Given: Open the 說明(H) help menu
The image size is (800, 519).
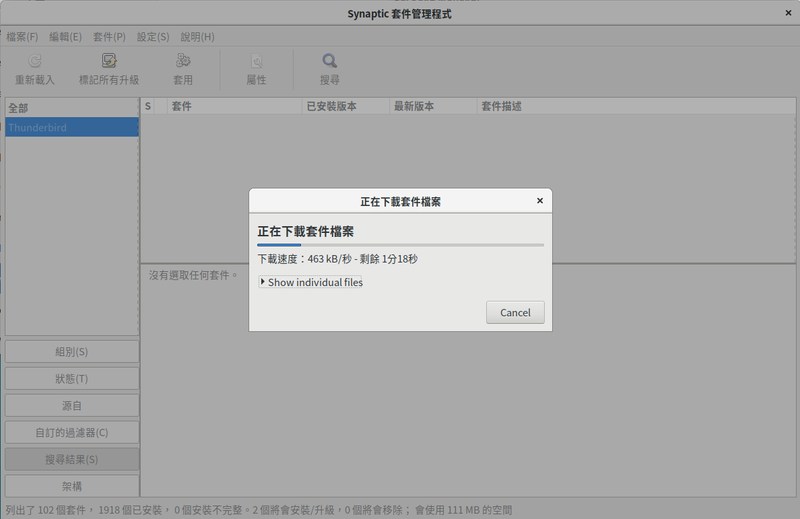Looking at the screenshot, I should tap(197, 37).
